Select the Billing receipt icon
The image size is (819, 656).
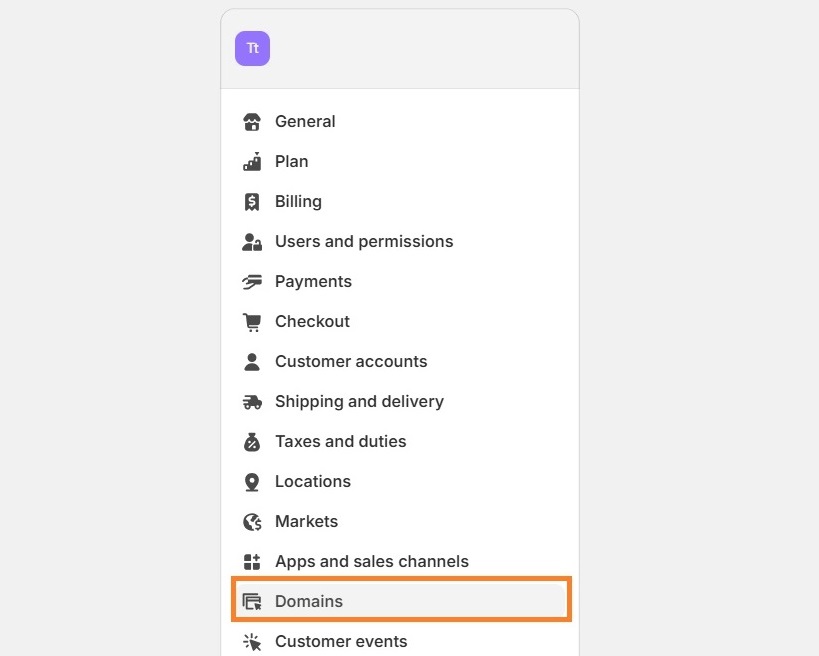click(x=252, y=201)
